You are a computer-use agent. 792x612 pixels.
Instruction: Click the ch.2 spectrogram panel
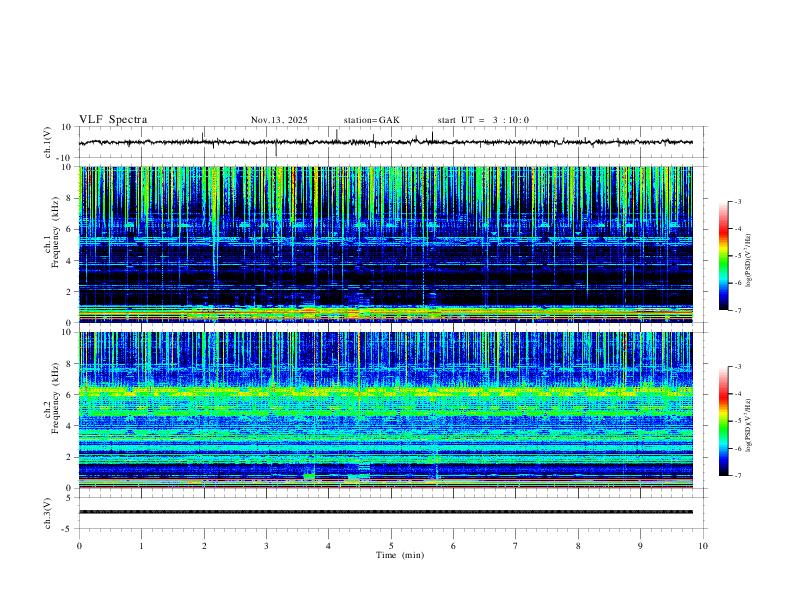coord(386,410)
